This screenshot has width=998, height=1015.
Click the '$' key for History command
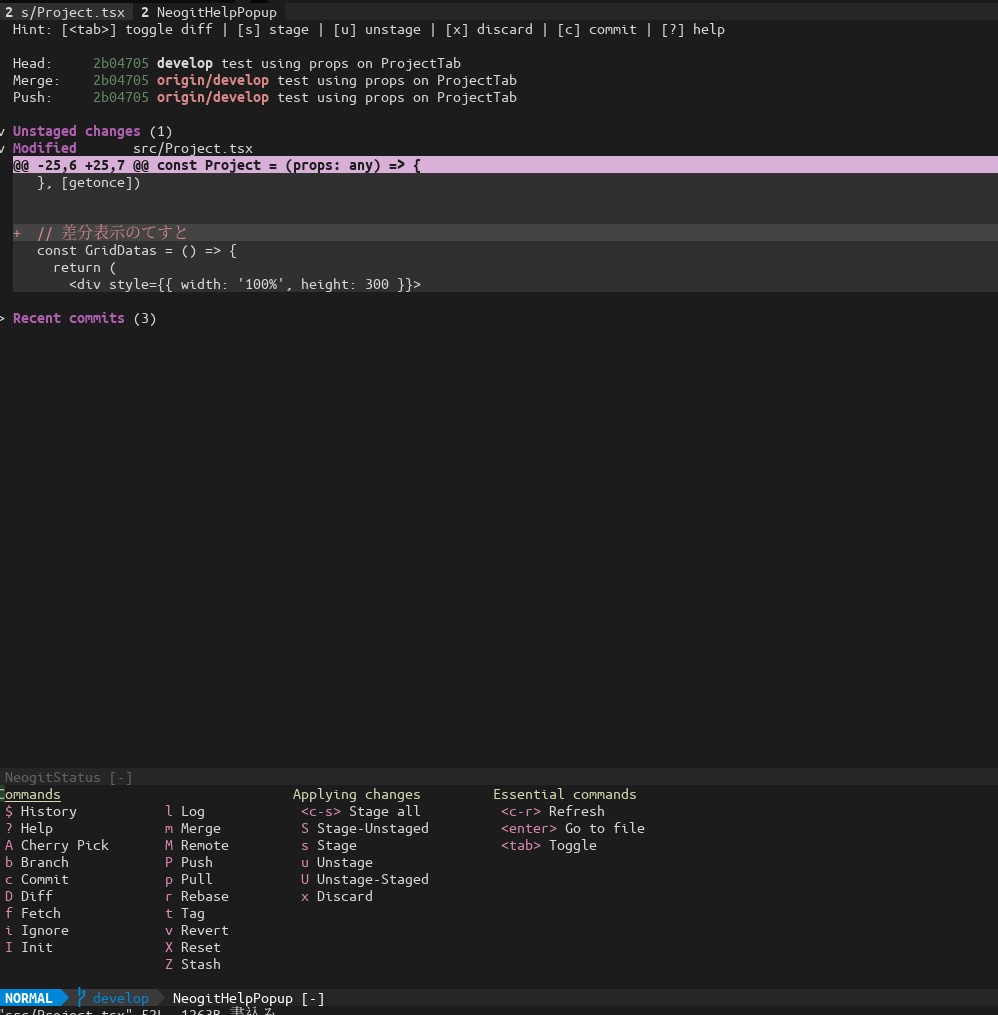click(x=8, y=811)
